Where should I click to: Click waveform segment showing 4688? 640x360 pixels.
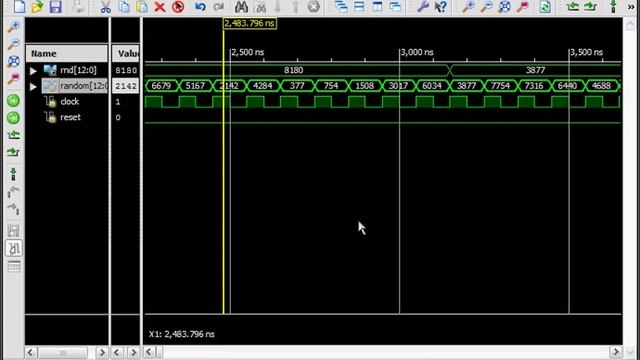601,86
